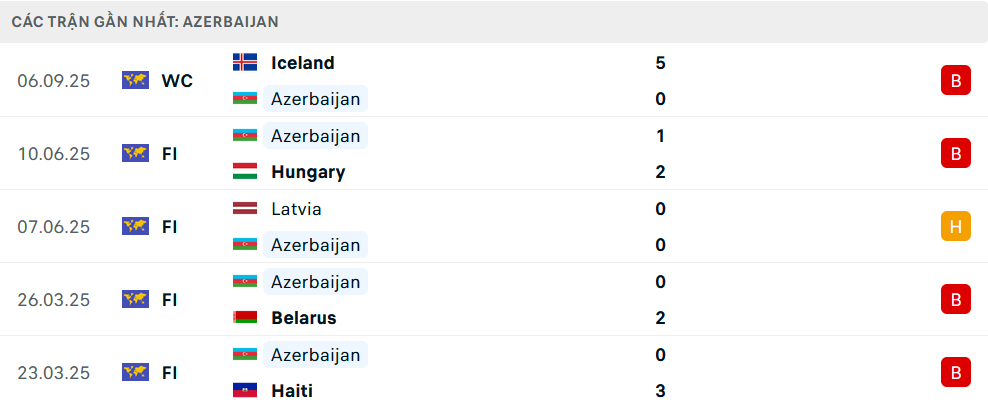Image resolution: width=988 pixels, height=405 pixels.
Task: Open the Latvia team link
Action: (x=296, y=209)
